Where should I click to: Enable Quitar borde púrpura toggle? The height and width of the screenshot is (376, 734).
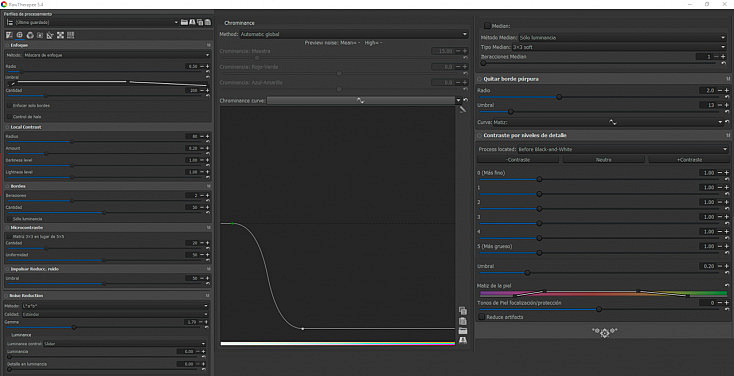pos(480,79)
